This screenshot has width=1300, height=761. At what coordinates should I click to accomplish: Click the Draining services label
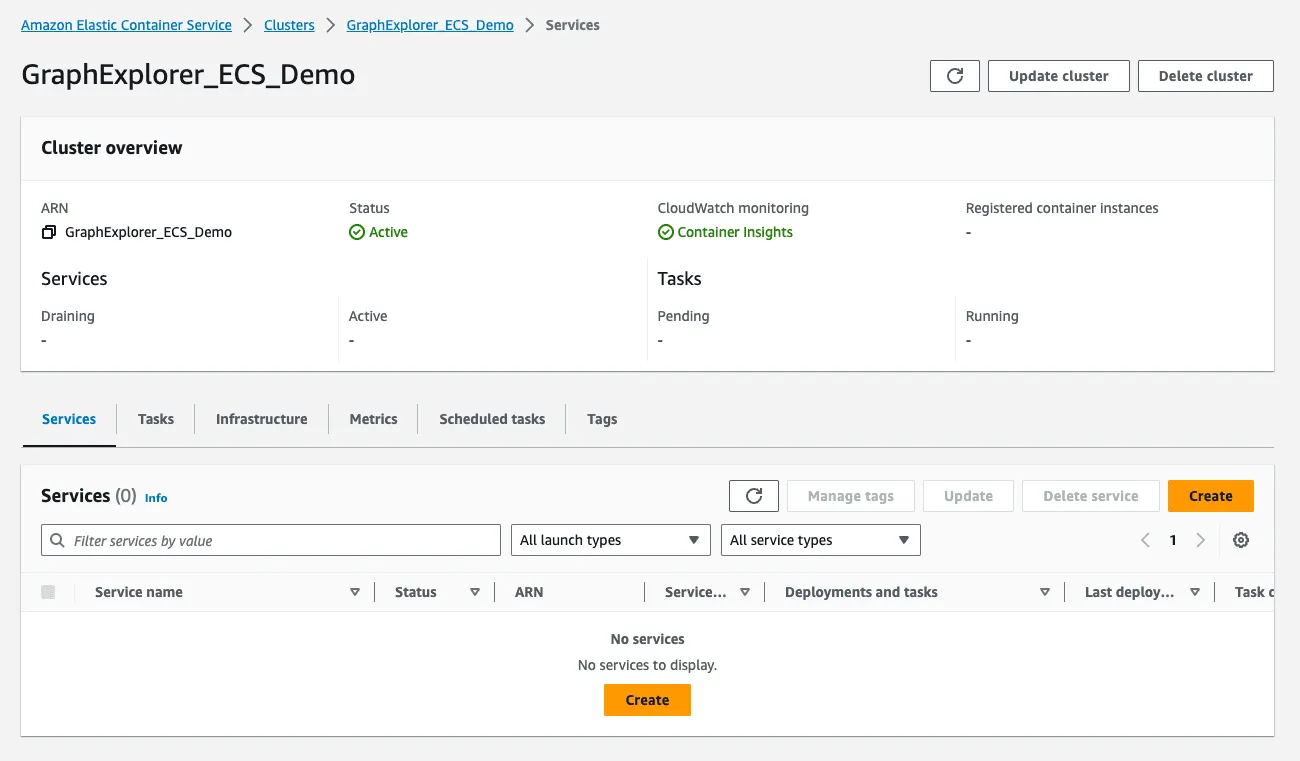point(68,316)
